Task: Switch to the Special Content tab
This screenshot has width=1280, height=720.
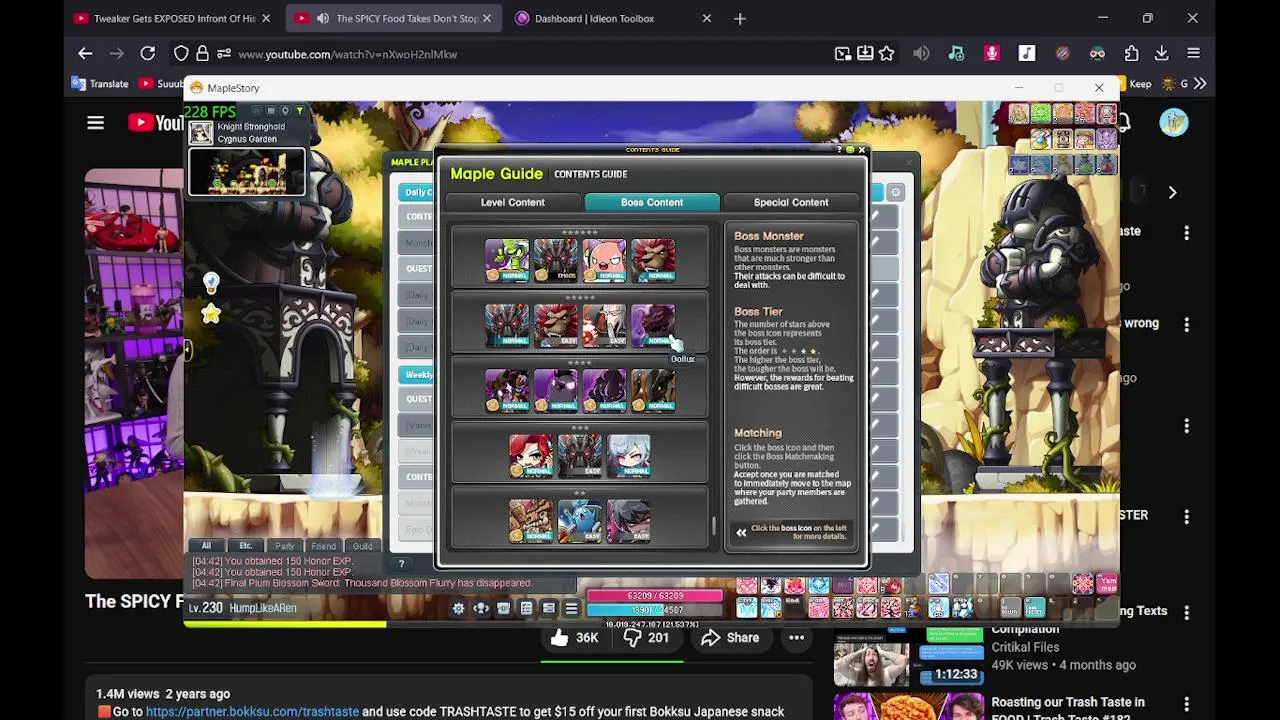Action: 791,202
